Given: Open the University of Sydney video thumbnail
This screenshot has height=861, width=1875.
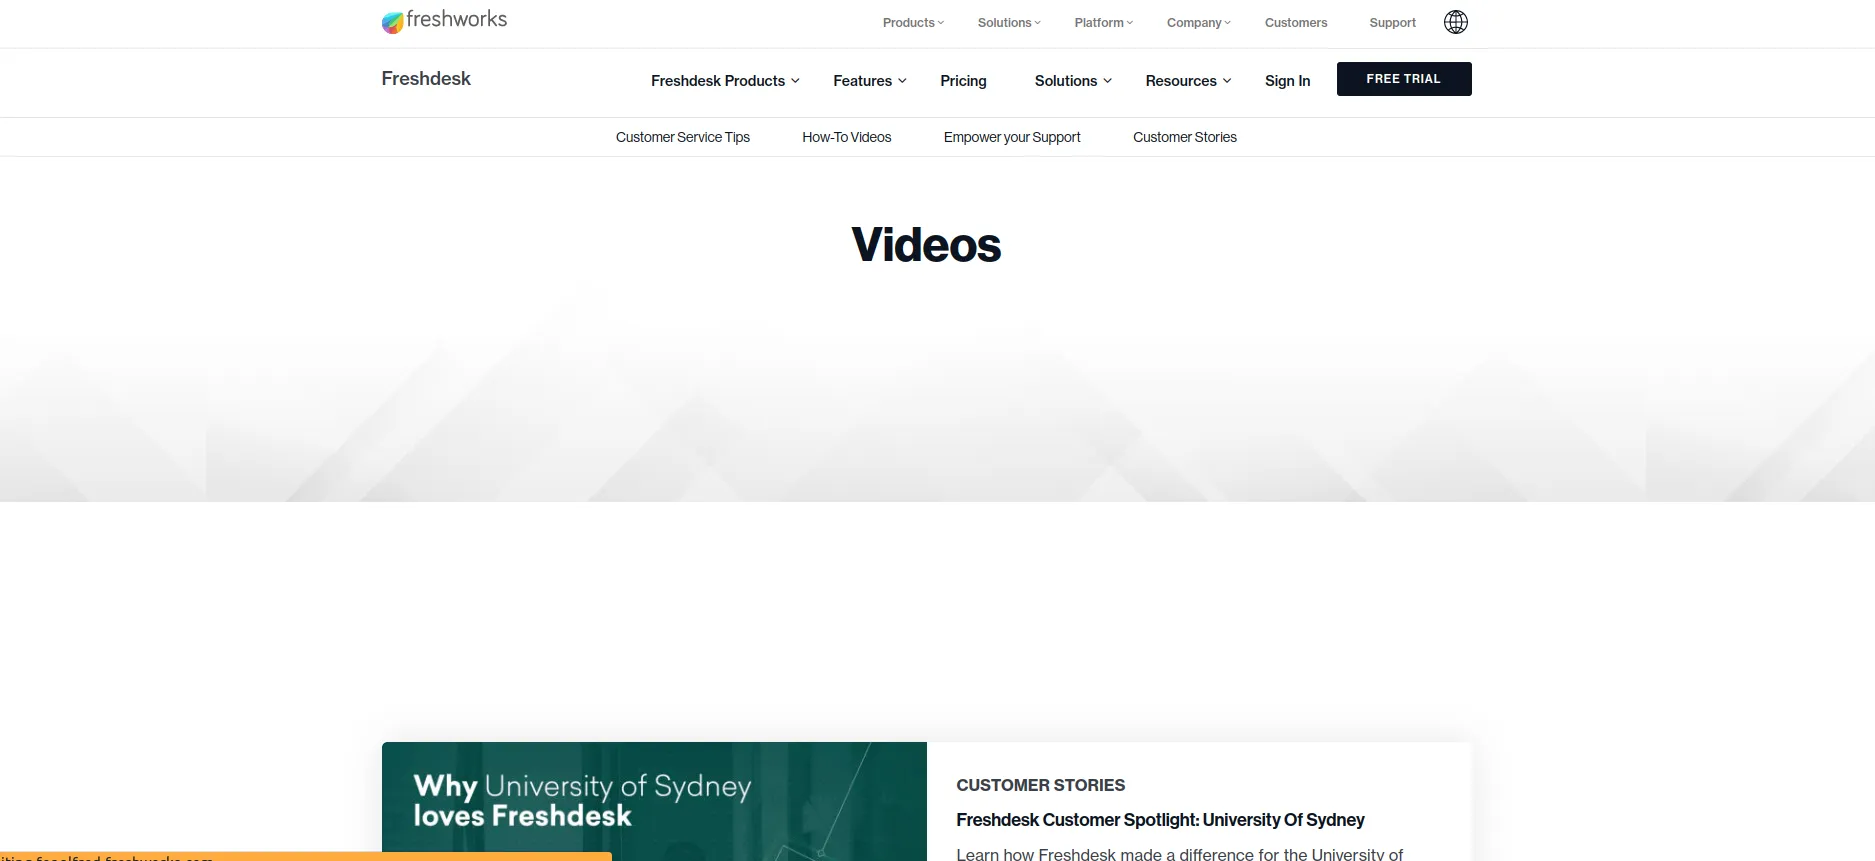Looking at the screenshot, I should (x=654, y=801).
